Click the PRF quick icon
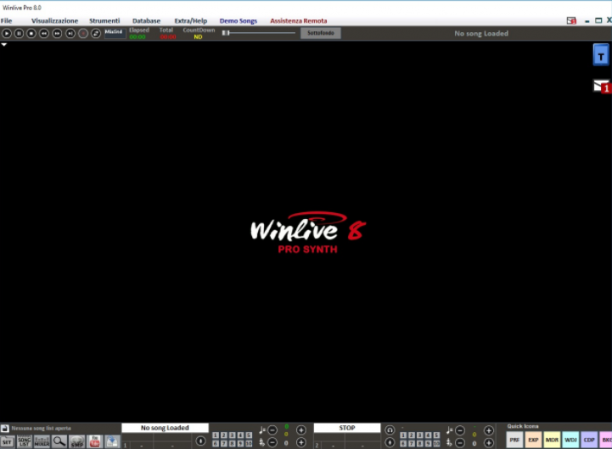 (514, 440)
